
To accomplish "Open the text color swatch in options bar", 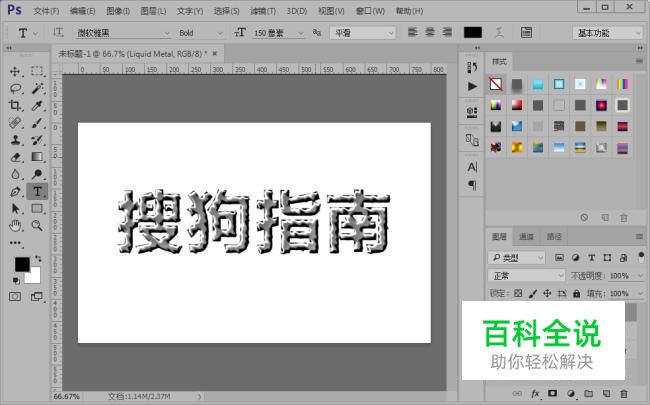I will [473, 32].
